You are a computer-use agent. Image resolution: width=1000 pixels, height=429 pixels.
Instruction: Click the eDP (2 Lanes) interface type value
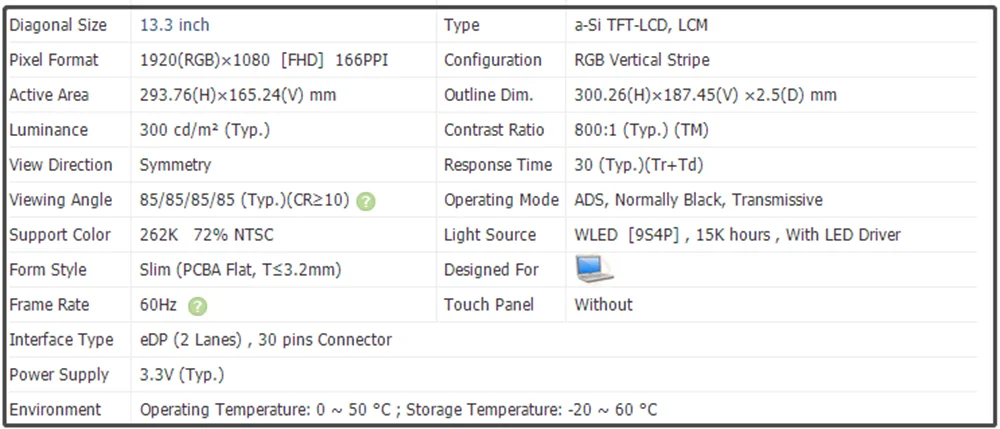point(266,340)
